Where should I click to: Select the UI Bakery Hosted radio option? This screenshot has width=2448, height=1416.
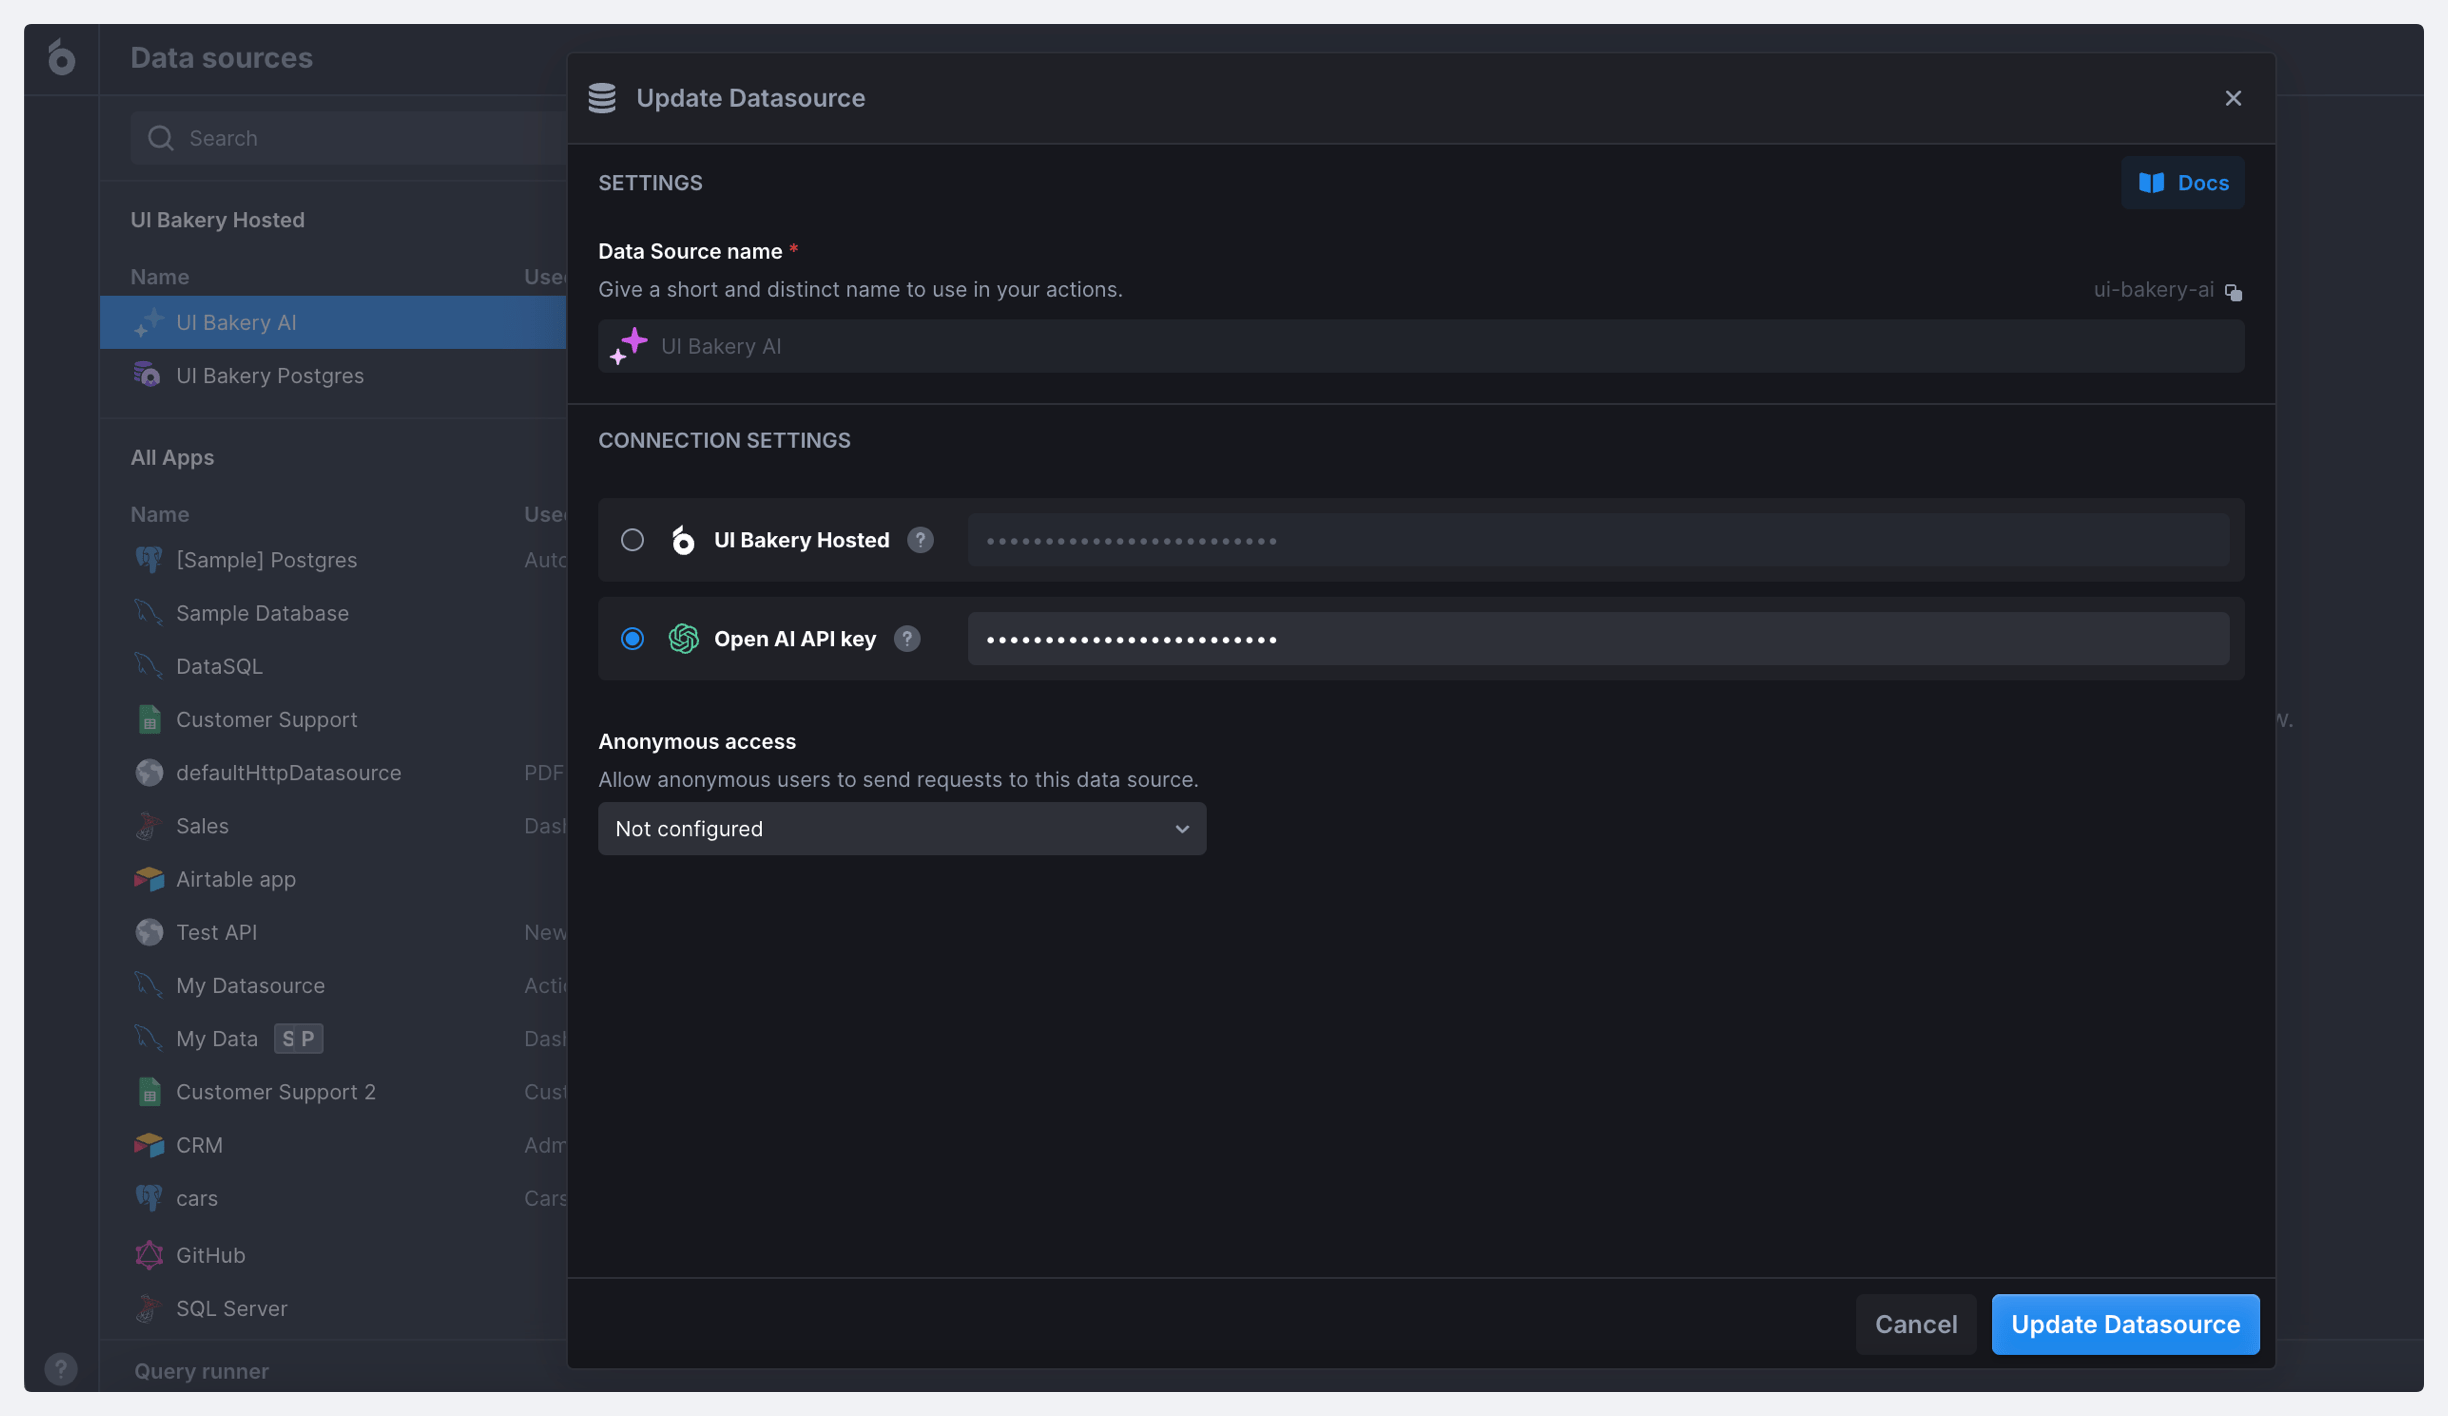pos(632,540)
